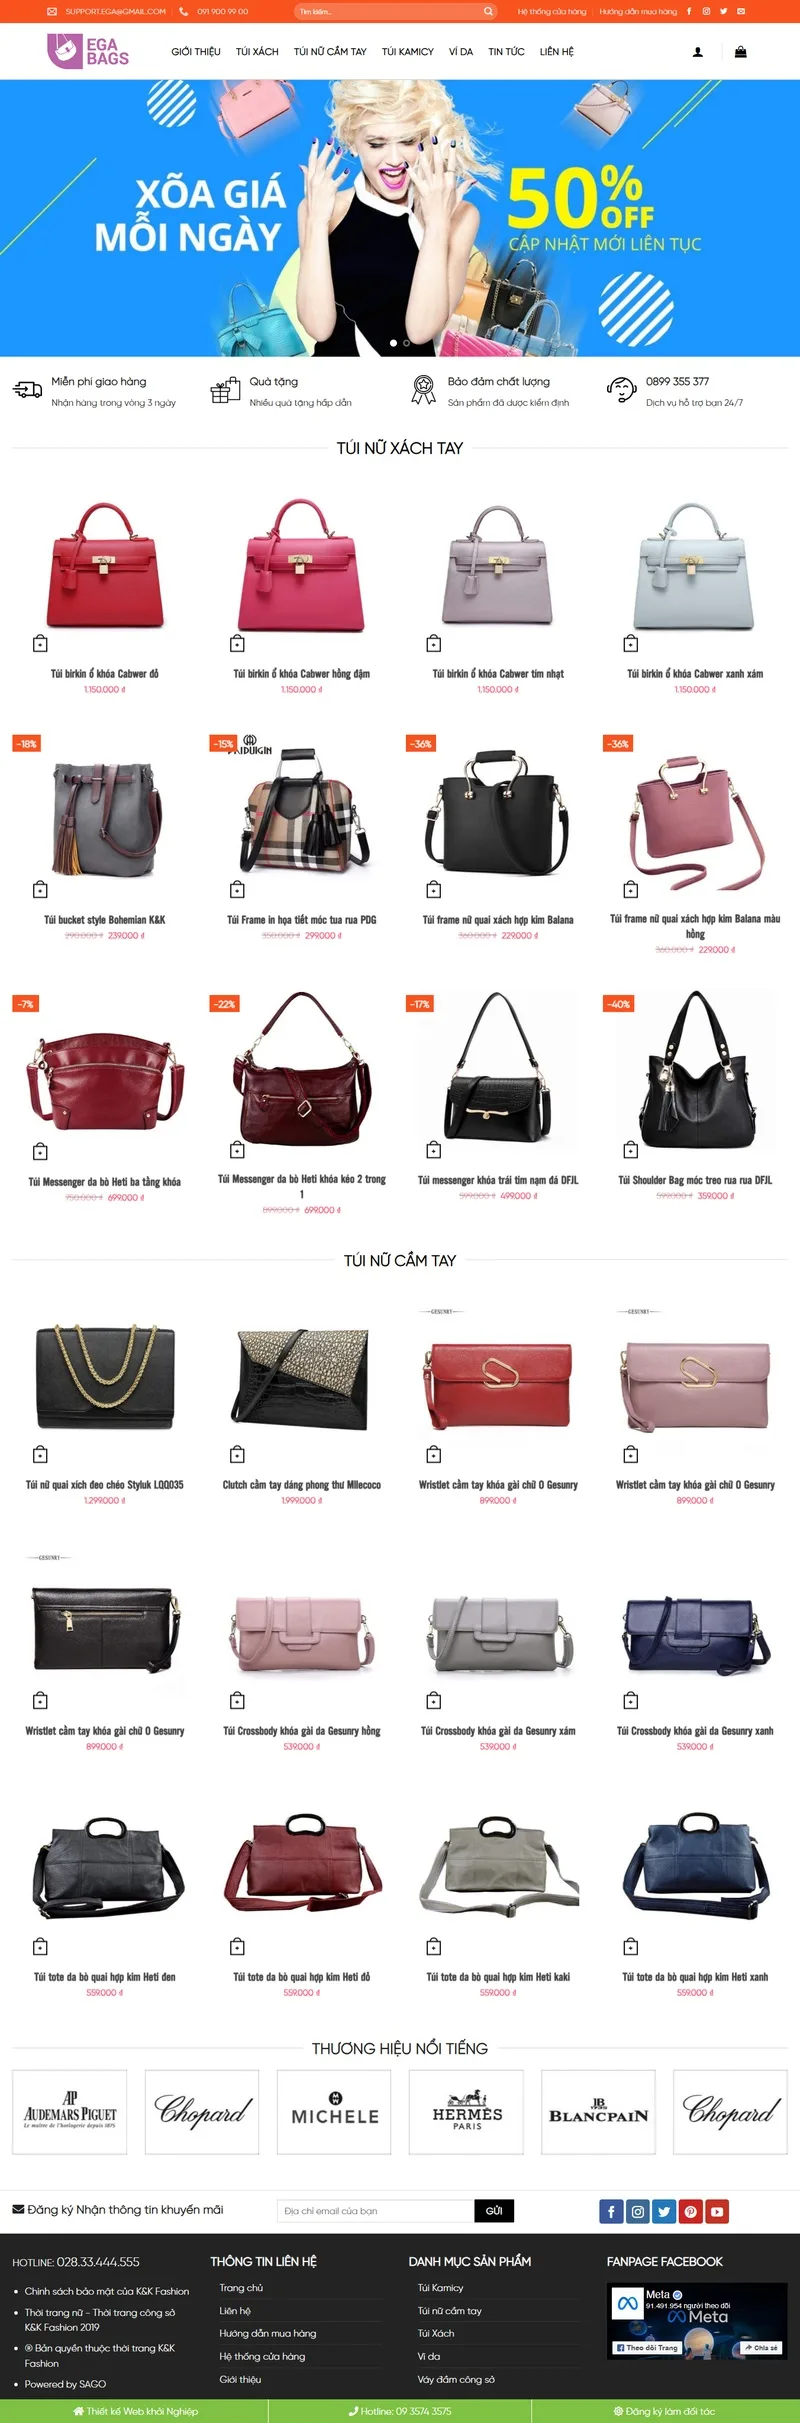Click the Instagram icon in top bar
Viewport: 800px width, 2423px height.
pos(706,12)
